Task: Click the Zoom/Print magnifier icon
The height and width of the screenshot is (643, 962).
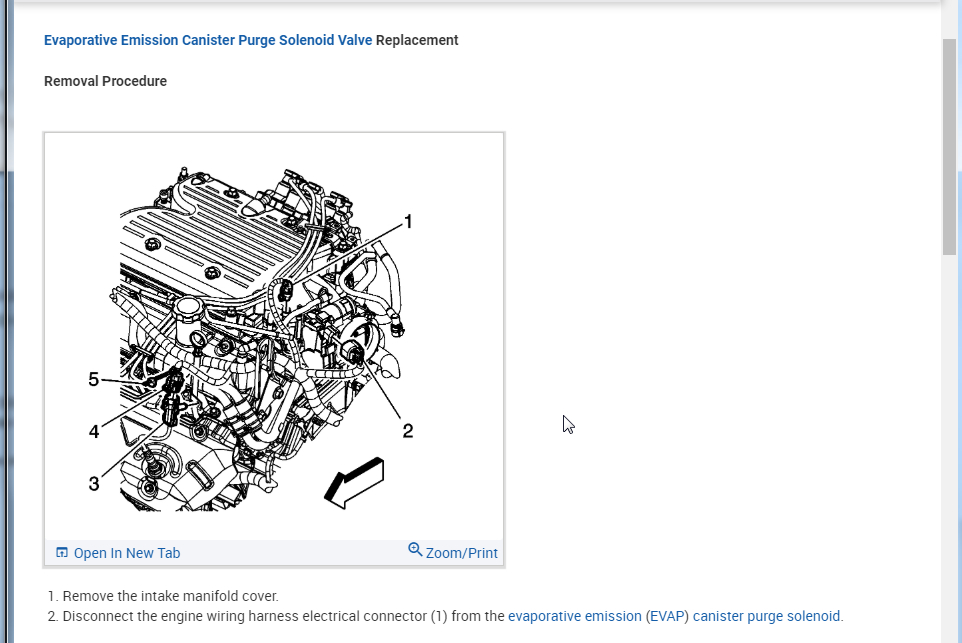Action: click(415, 549)
